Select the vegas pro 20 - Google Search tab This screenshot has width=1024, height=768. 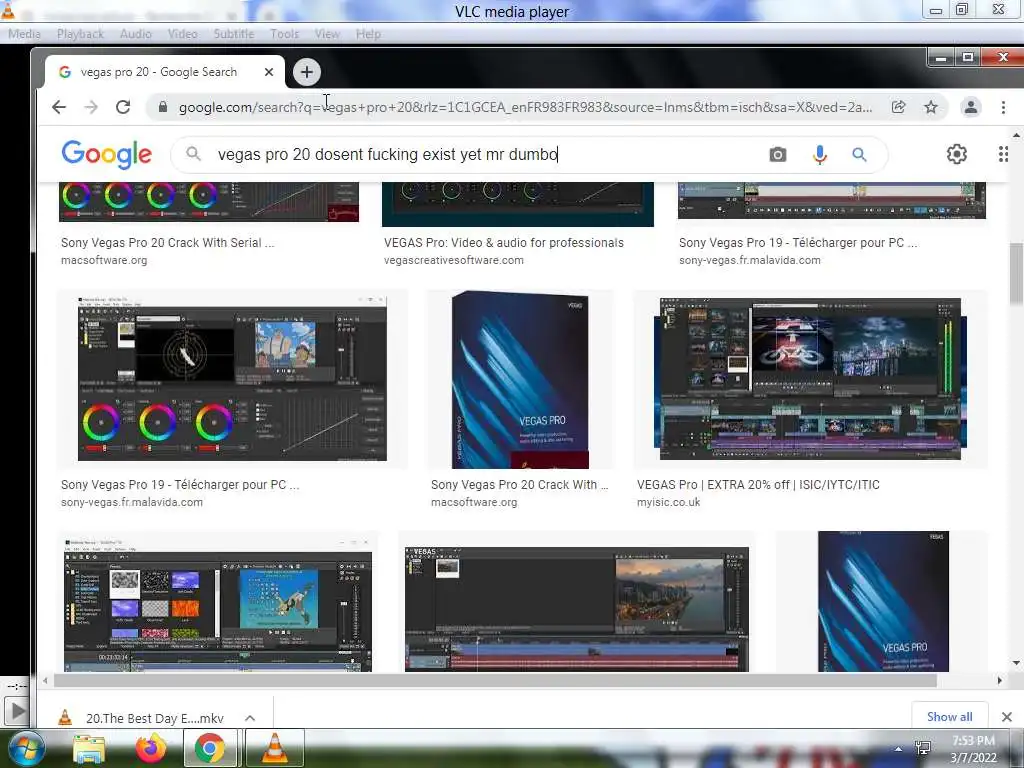(x=159, y=72)
